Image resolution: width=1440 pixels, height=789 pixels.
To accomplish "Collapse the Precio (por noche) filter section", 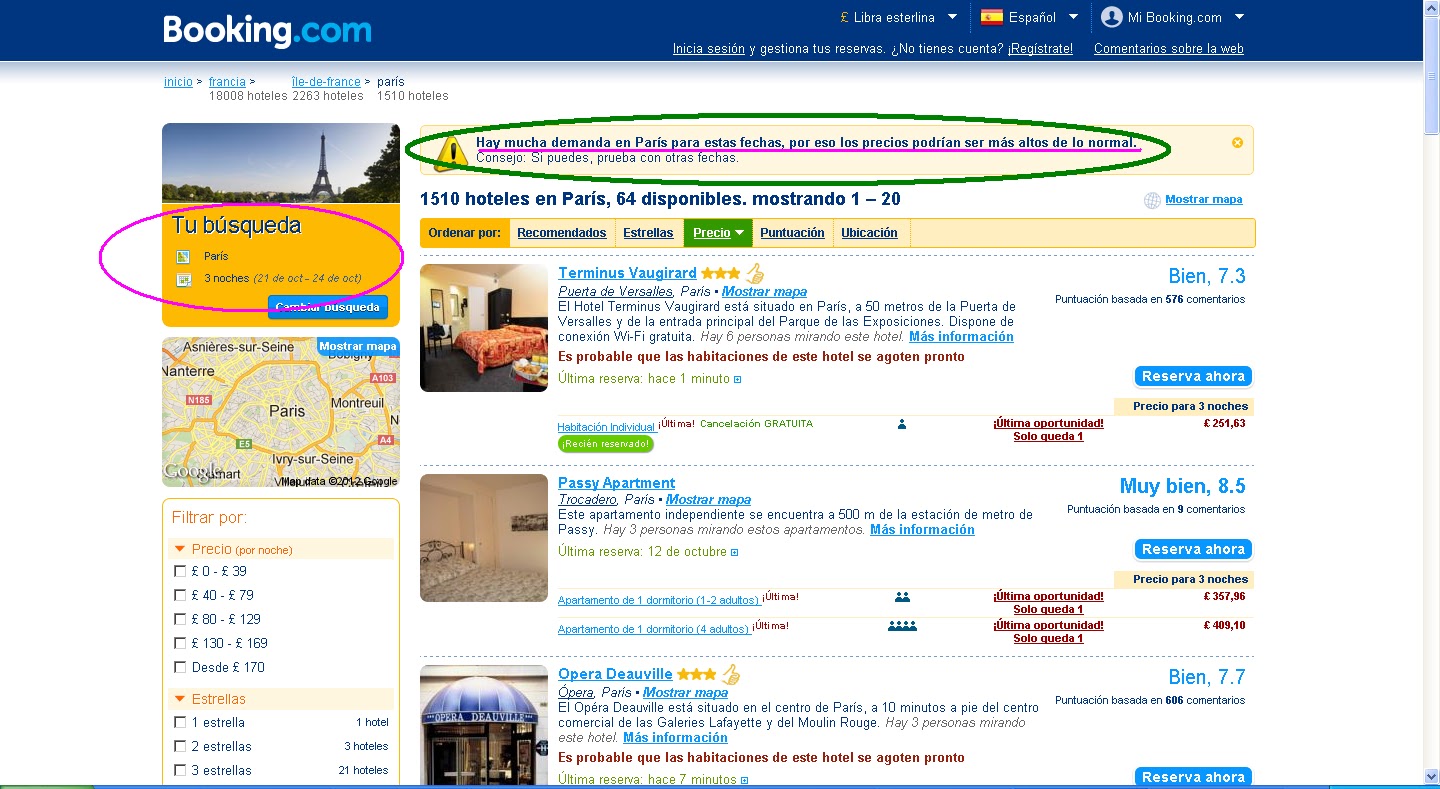I will pyautogui.click(x=180, y=549).
